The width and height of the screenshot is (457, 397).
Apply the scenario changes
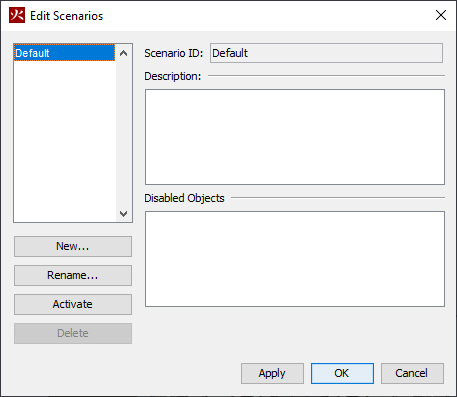(x=272, y=373)
